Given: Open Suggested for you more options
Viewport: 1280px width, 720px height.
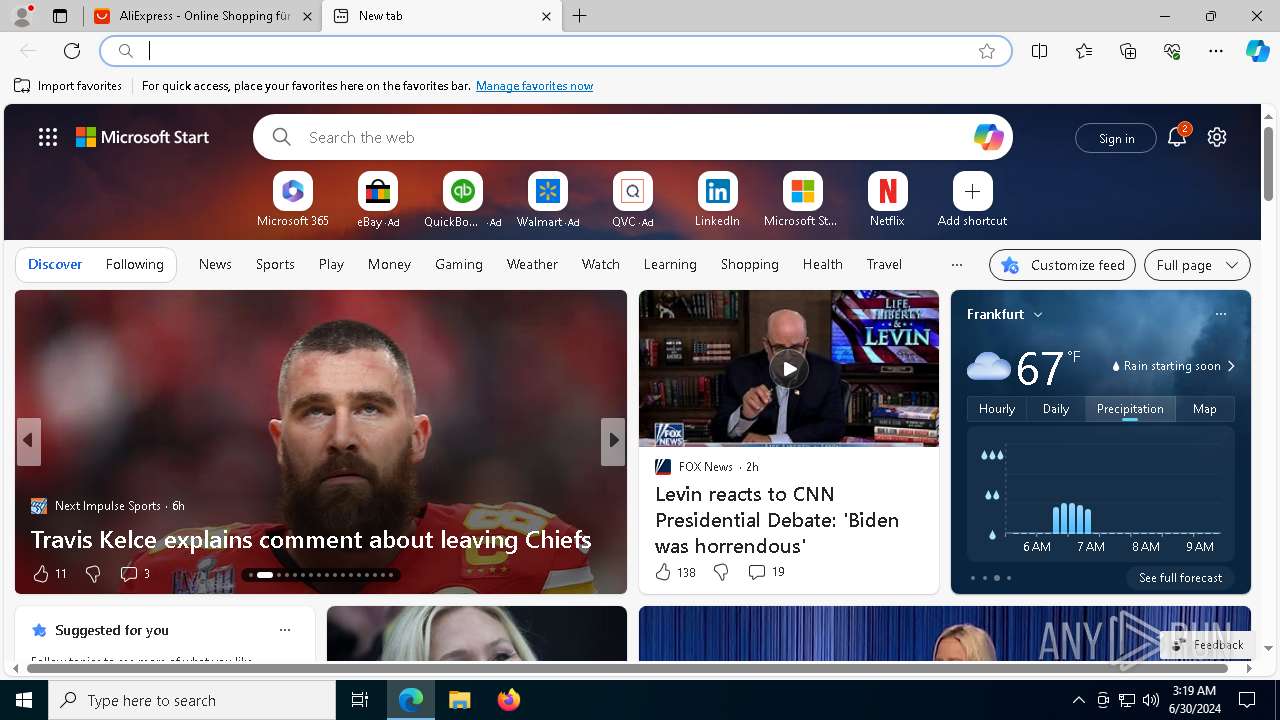Looking at the screenshot, I should 285,630.
